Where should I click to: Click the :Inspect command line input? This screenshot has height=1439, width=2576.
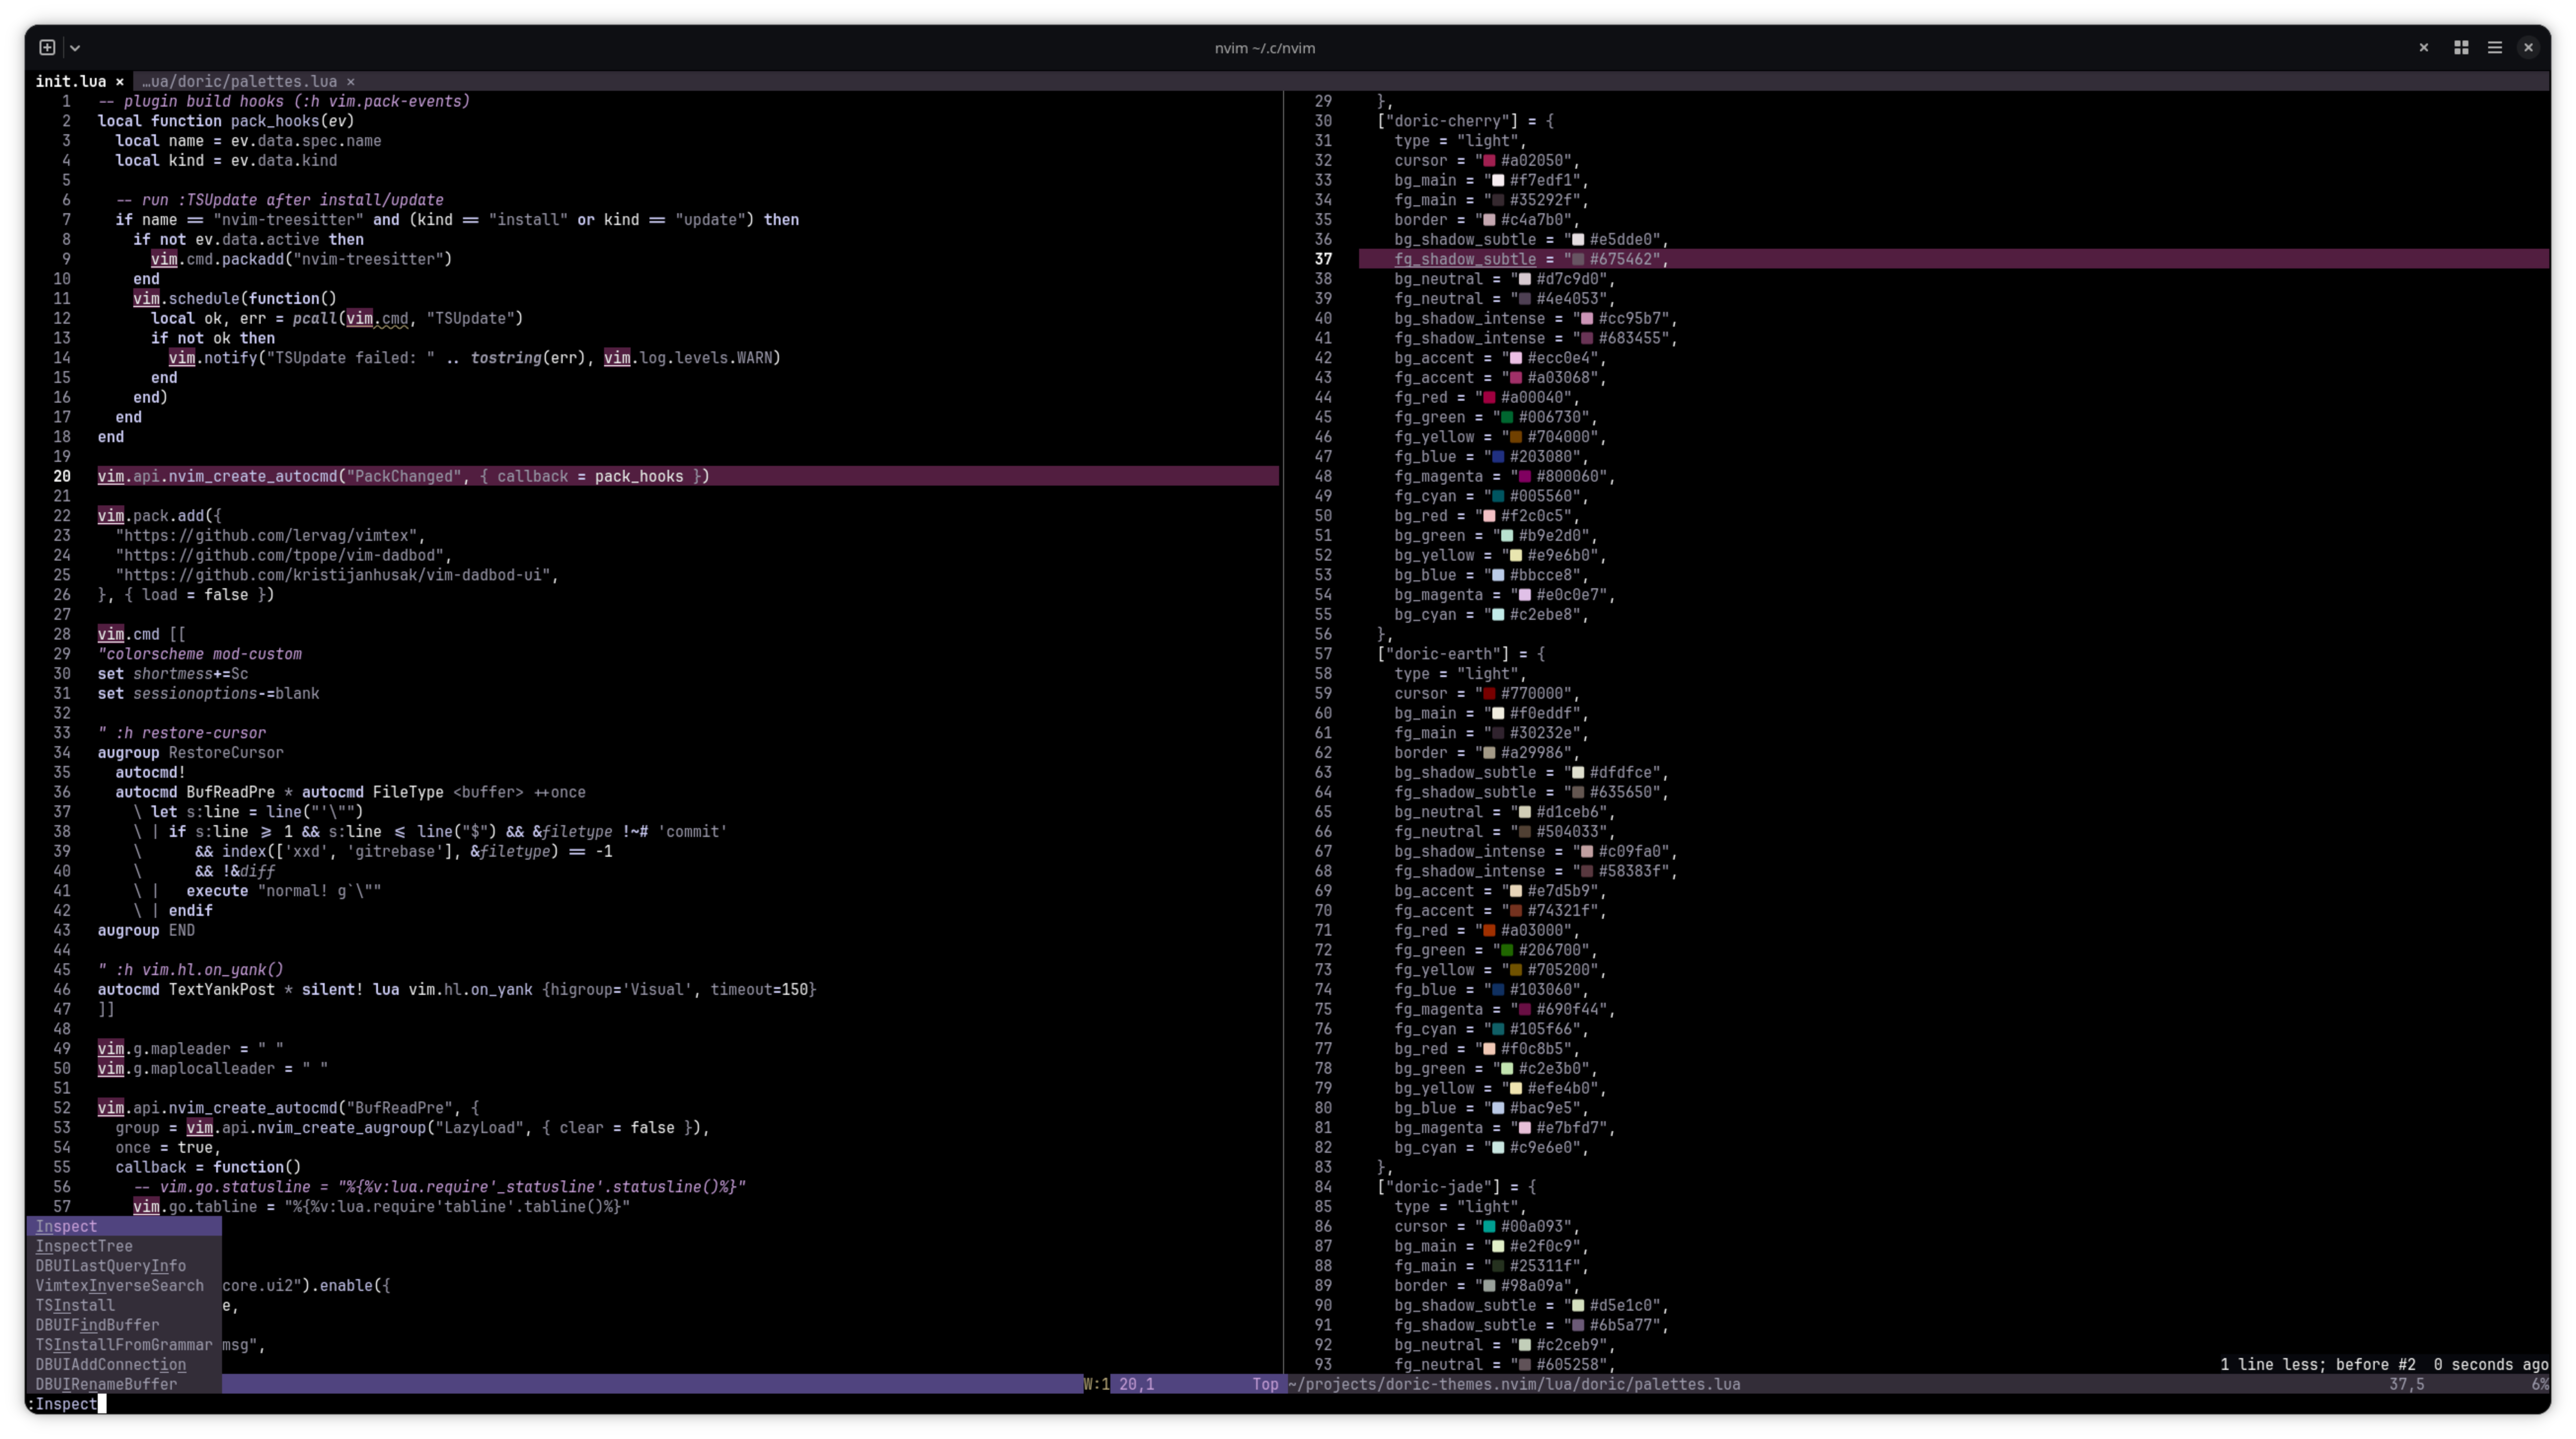(x=66, y=1404)
